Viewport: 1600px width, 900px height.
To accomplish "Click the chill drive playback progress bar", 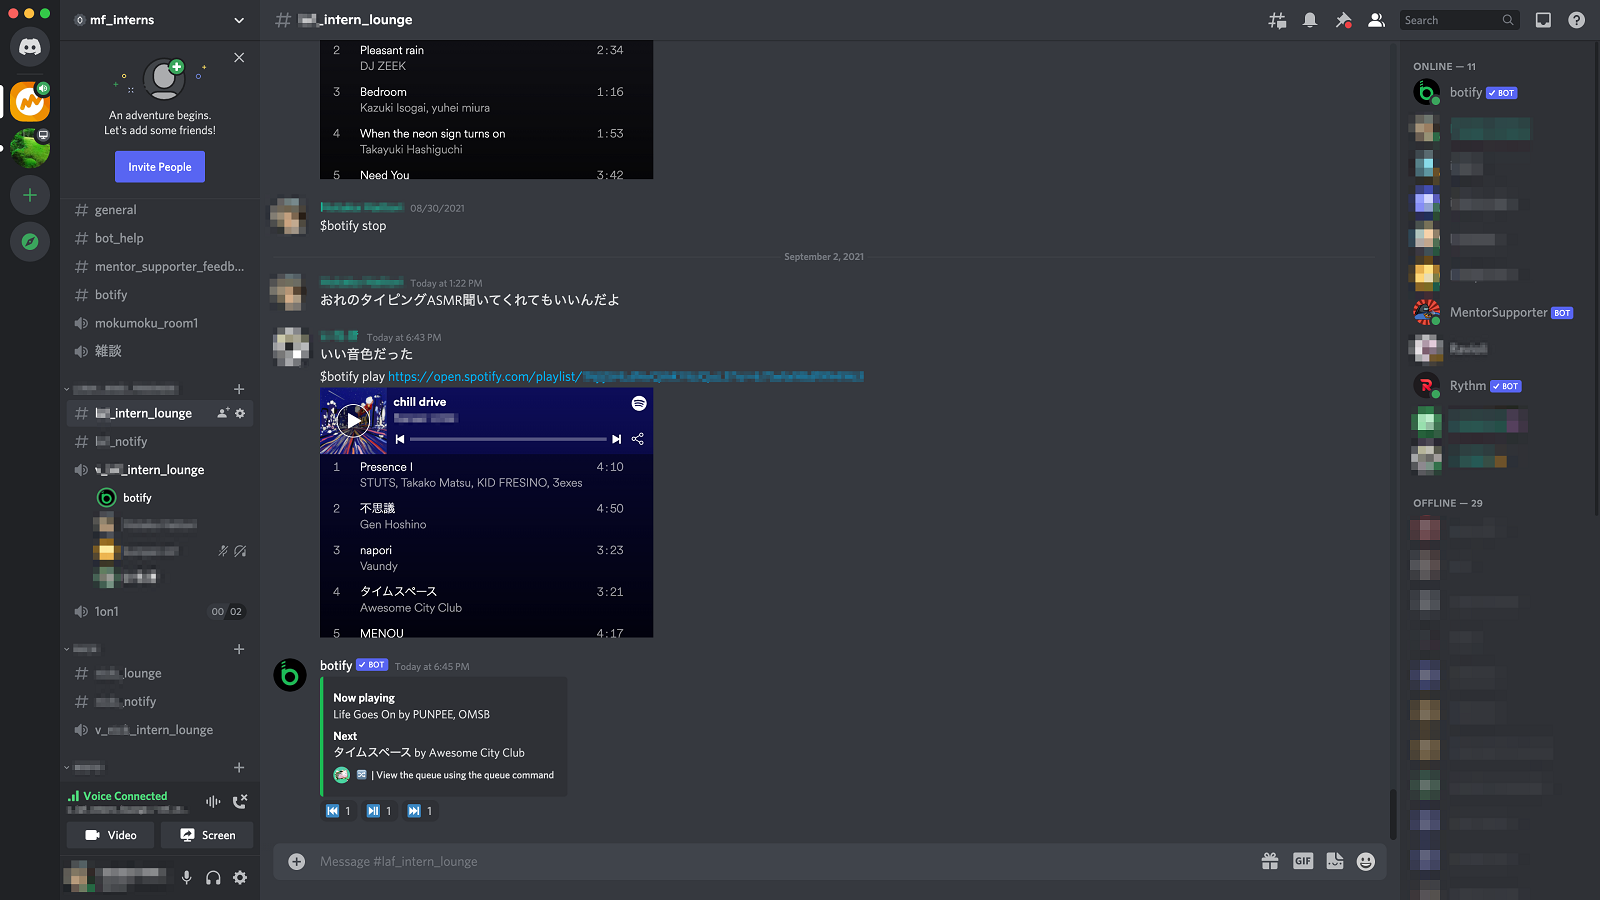I will [505, 439].
